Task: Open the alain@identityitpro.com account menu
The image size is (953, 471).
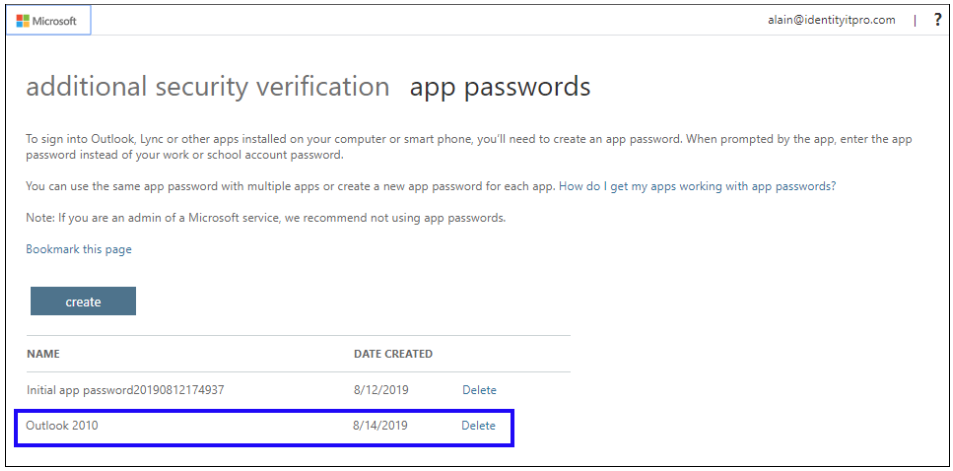Action: coord(831,20)
